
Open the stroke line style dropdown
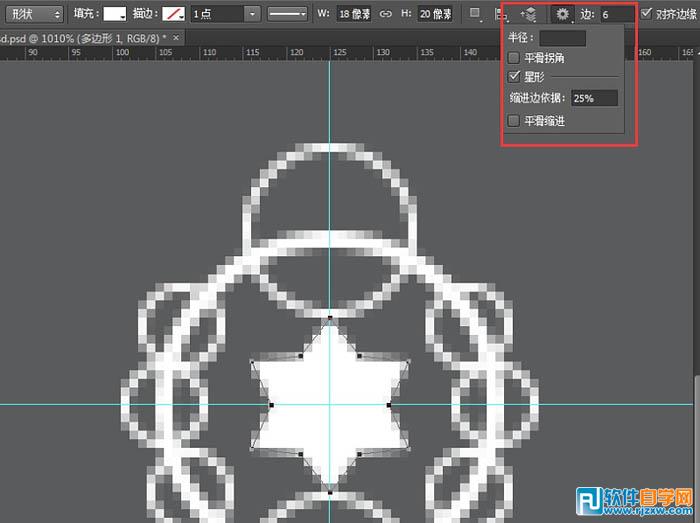pyautogui.click(x=288, y=14)
